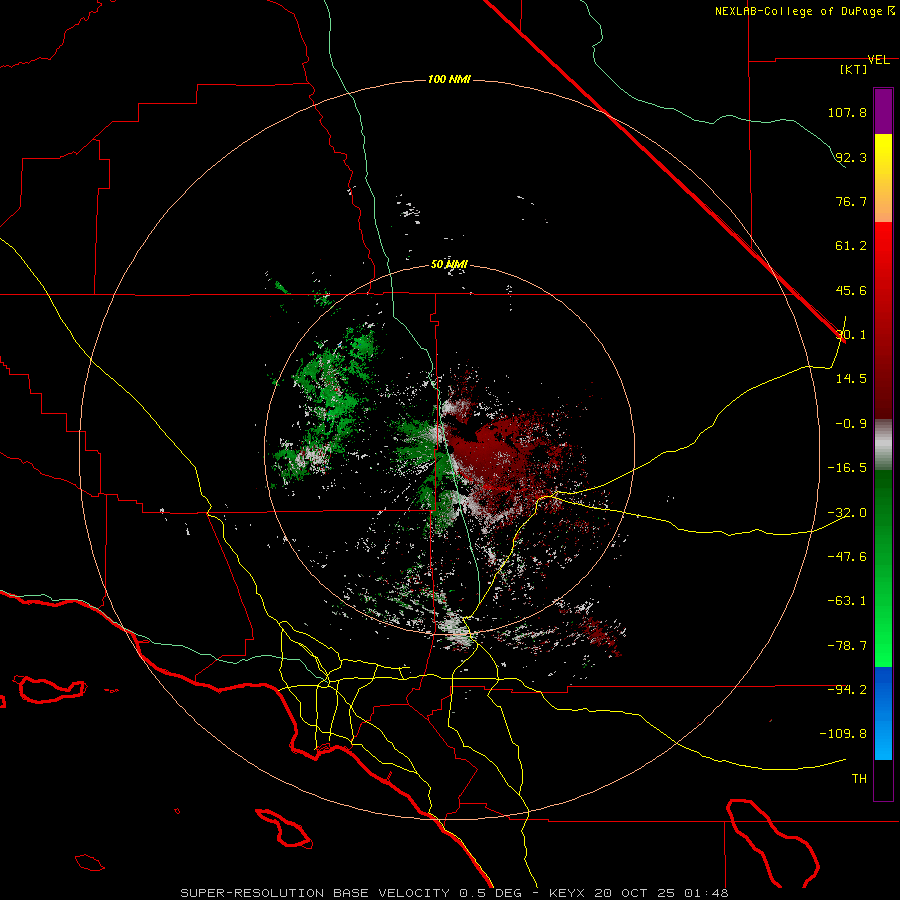Click the -78.7 velocity scale value
The height and width of the screenshot is (900, 900).
847,646
